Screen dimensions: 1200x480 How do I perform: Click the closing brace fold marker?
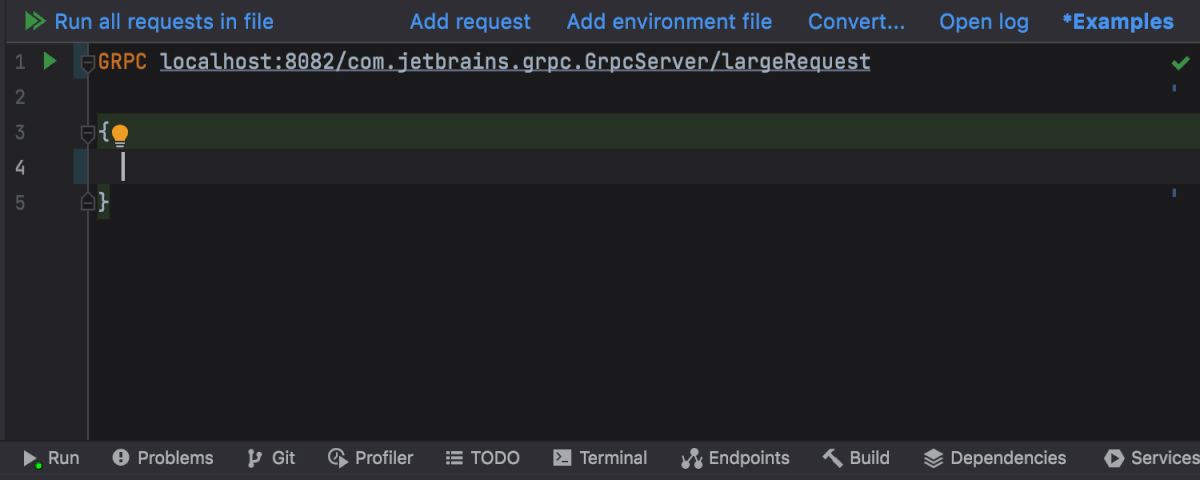pyautogui.click(x=87, y=203)
